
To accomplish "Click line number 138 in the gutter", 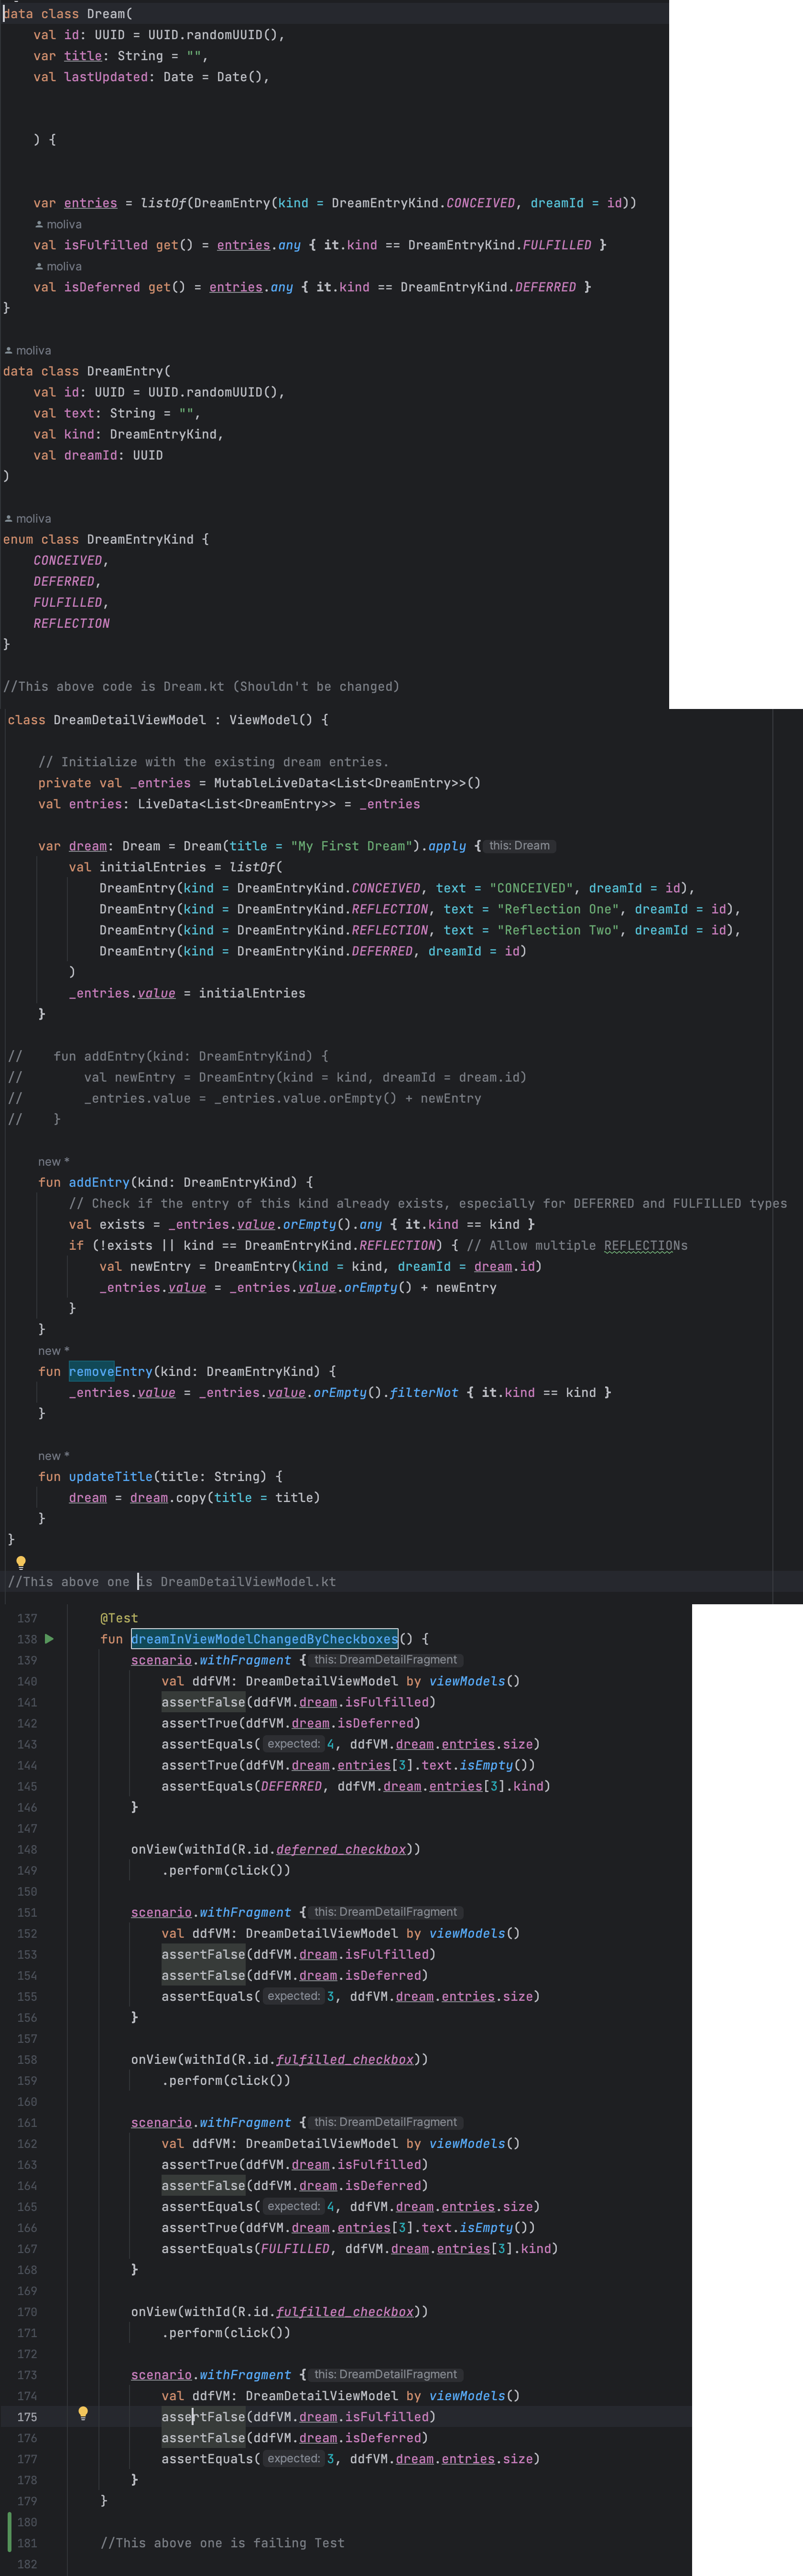I will point(27,1639).
